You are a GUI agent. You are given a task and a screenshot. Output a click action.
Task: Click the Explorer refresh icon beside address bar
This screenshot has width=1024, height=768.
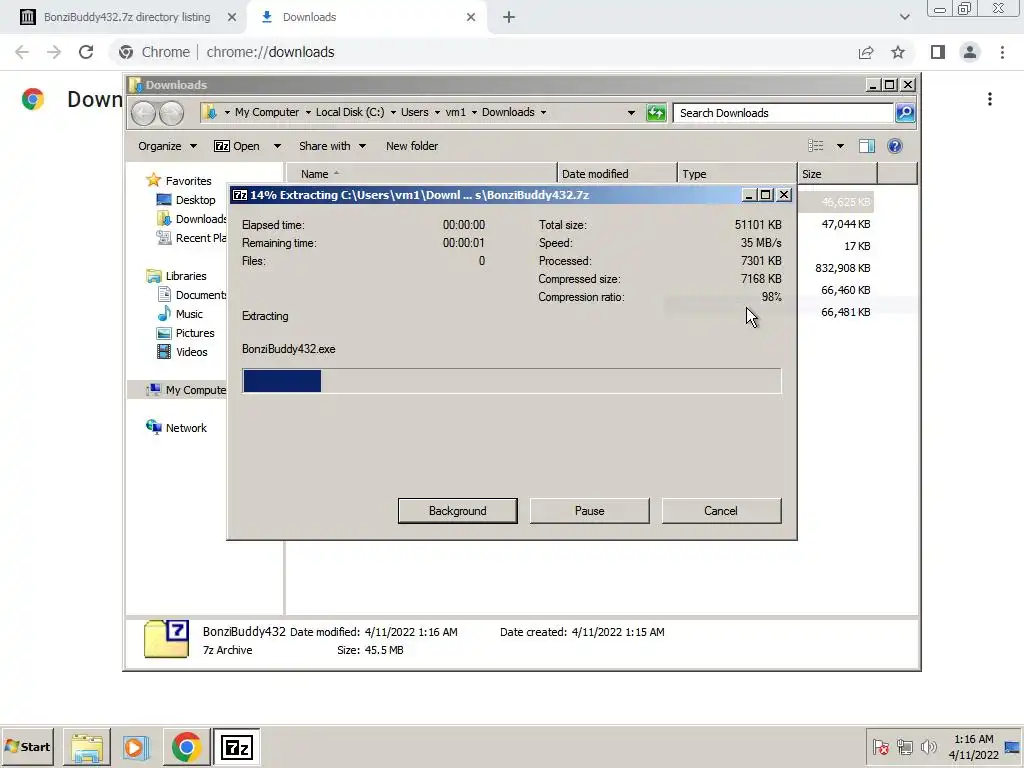(x=656, y=113)
